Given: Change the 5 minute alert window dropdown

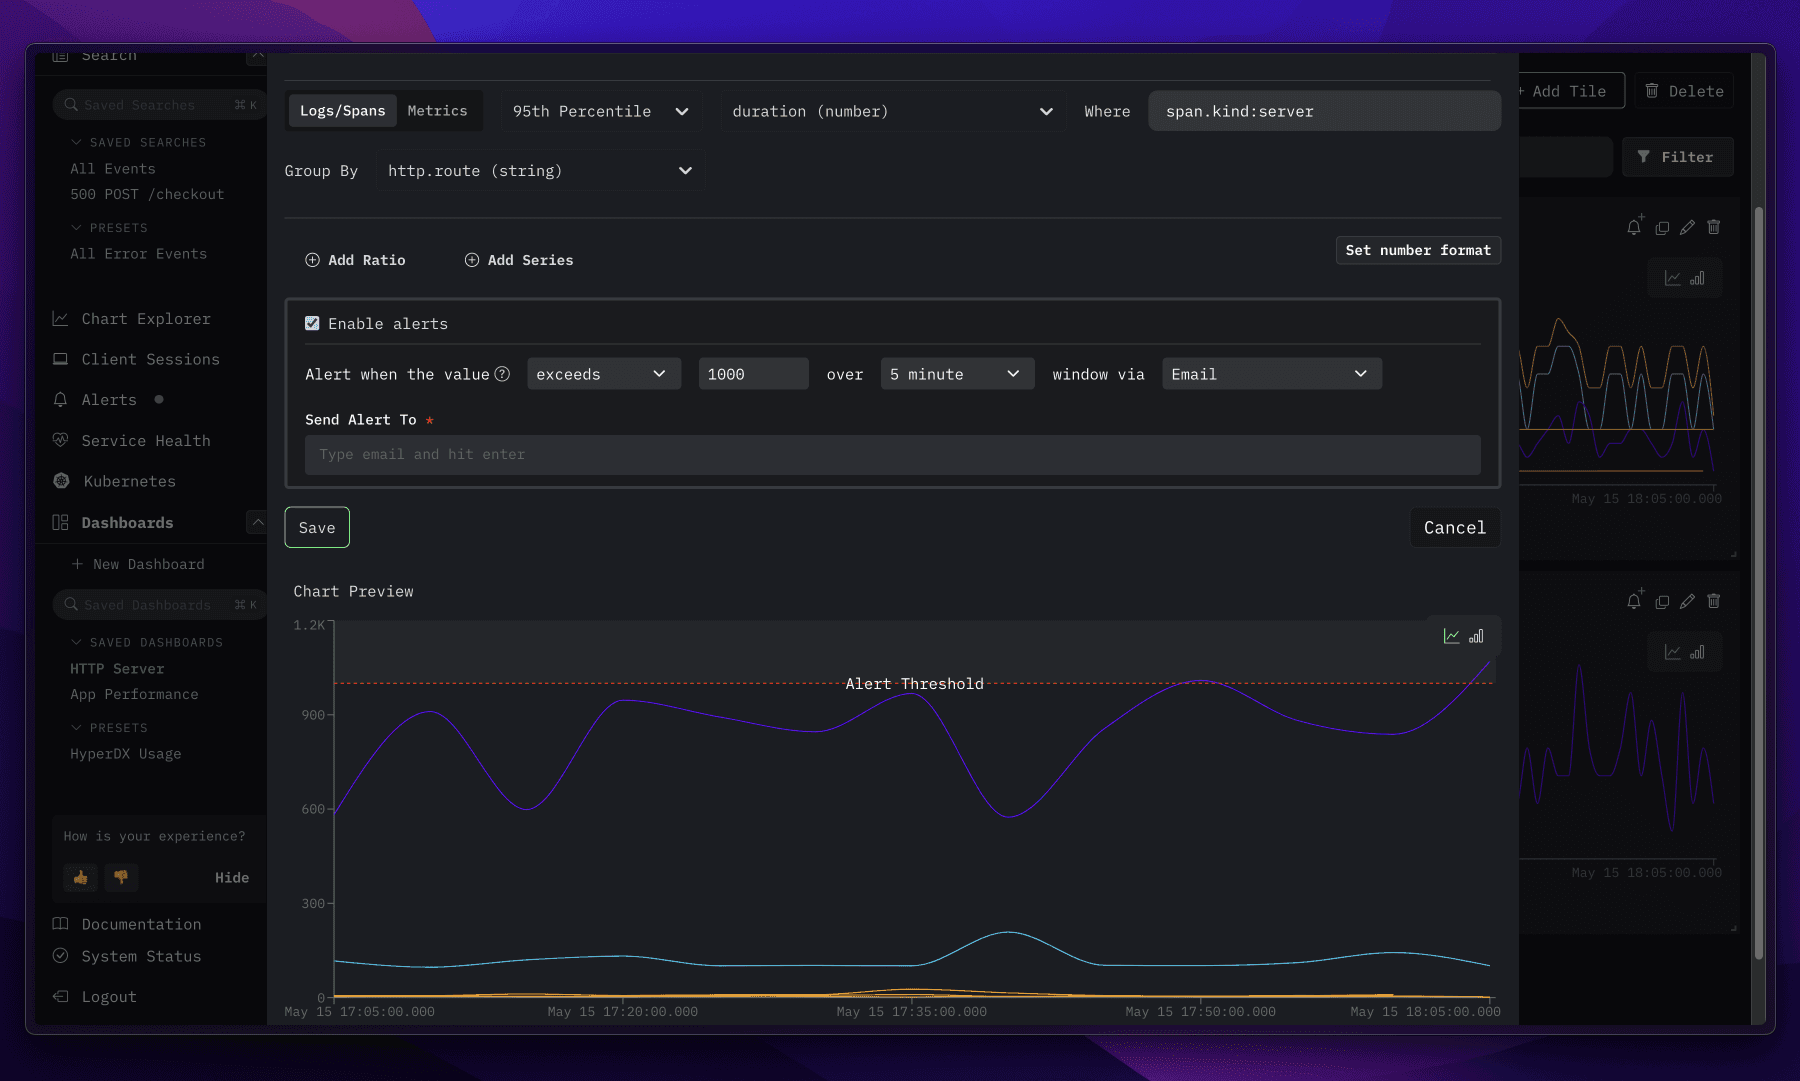Looking at the screenshot, I should [956, 373].
